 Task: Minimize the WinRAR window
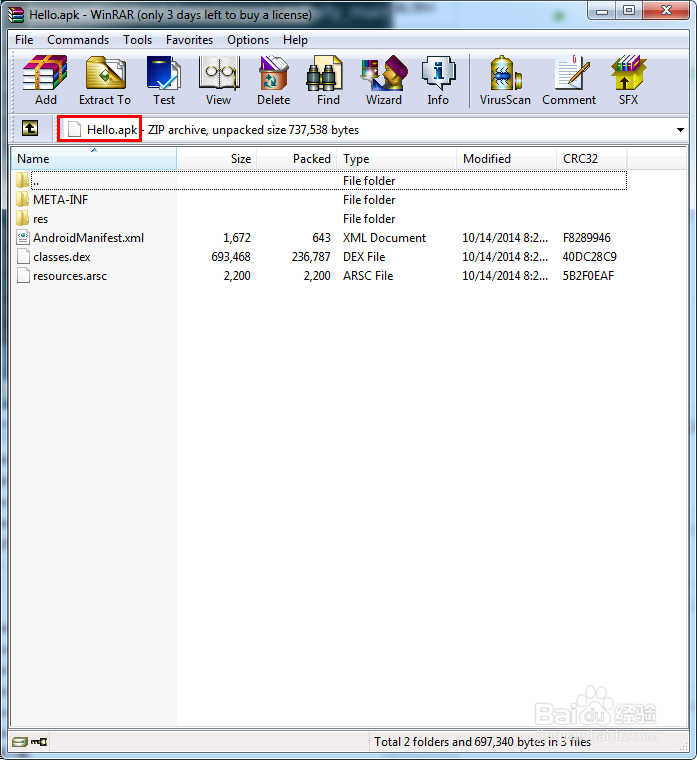click(602, 11)
